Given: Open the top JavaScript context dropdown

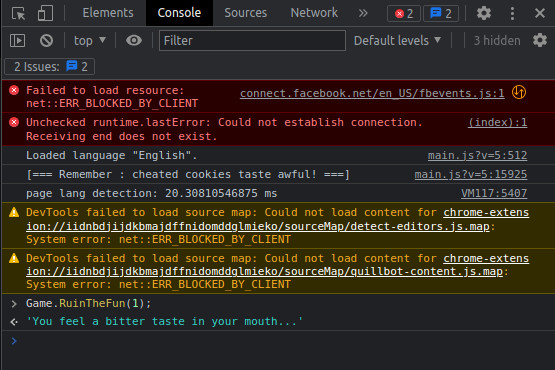Looking at the screenshot, I should pyautogui.click(x=90, y=40).
